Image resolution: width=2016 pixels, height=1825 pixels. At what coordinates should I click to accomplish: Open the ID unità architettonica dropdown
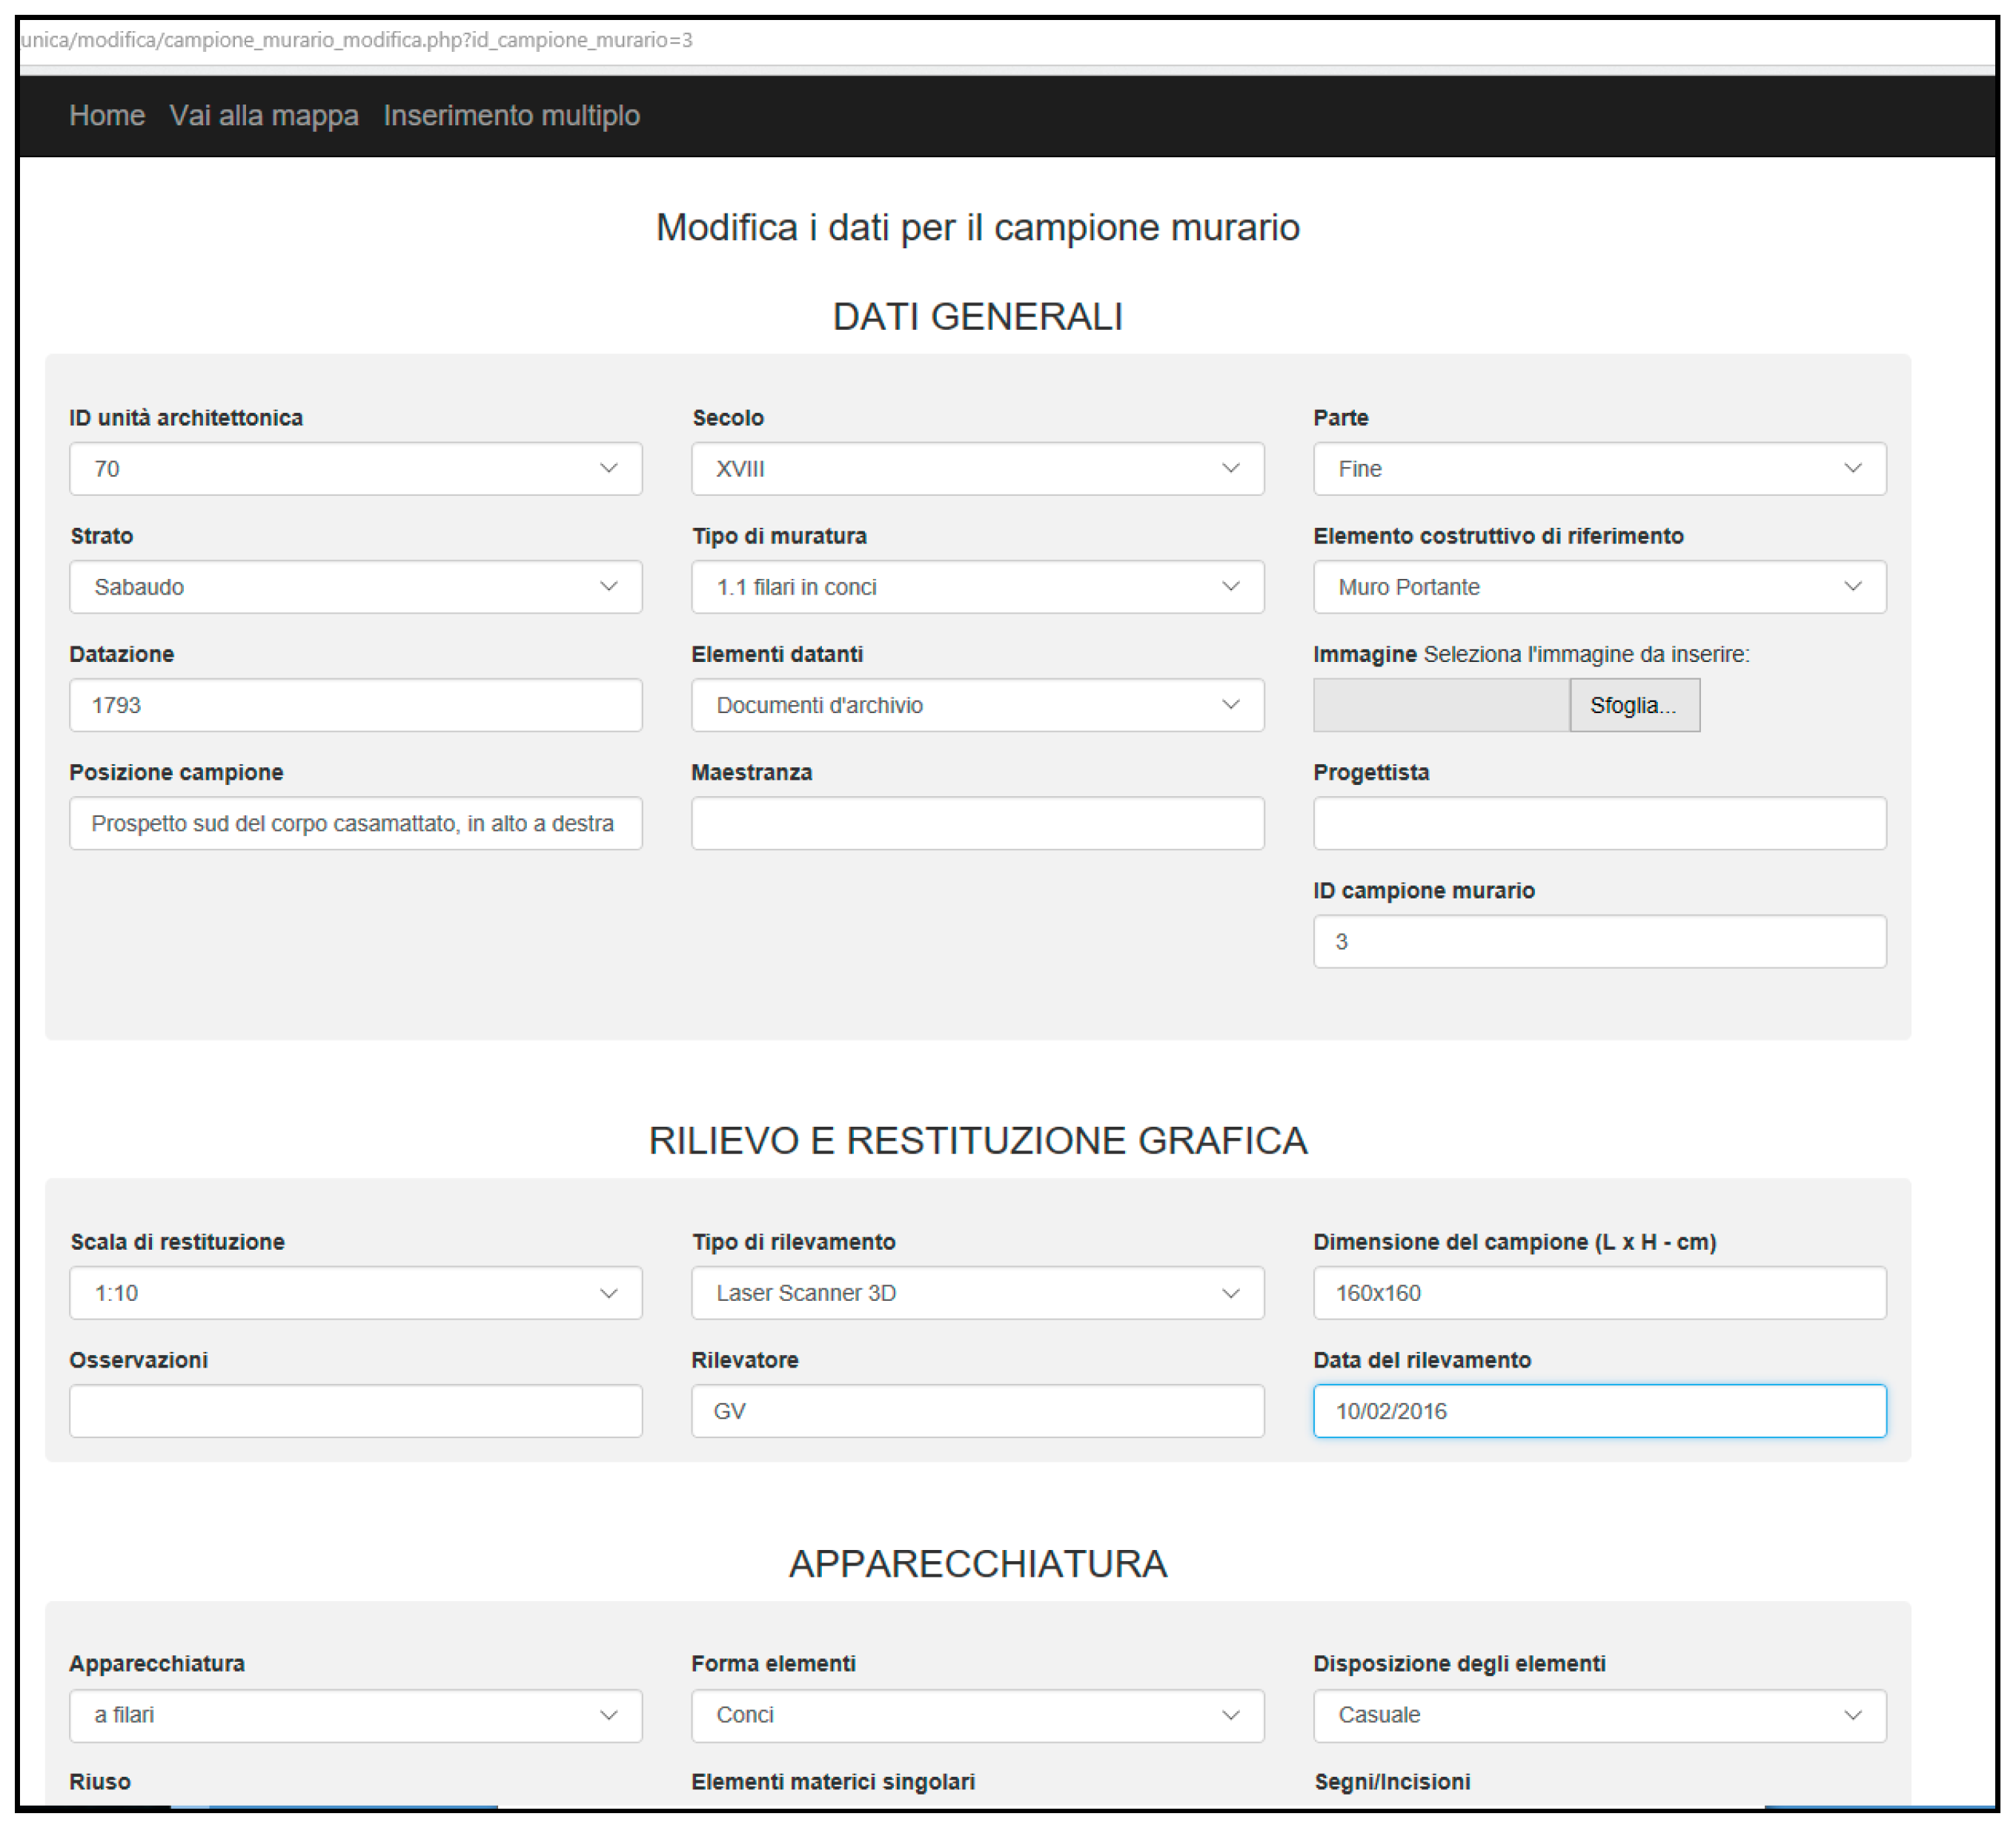click(x=355, y=469)
